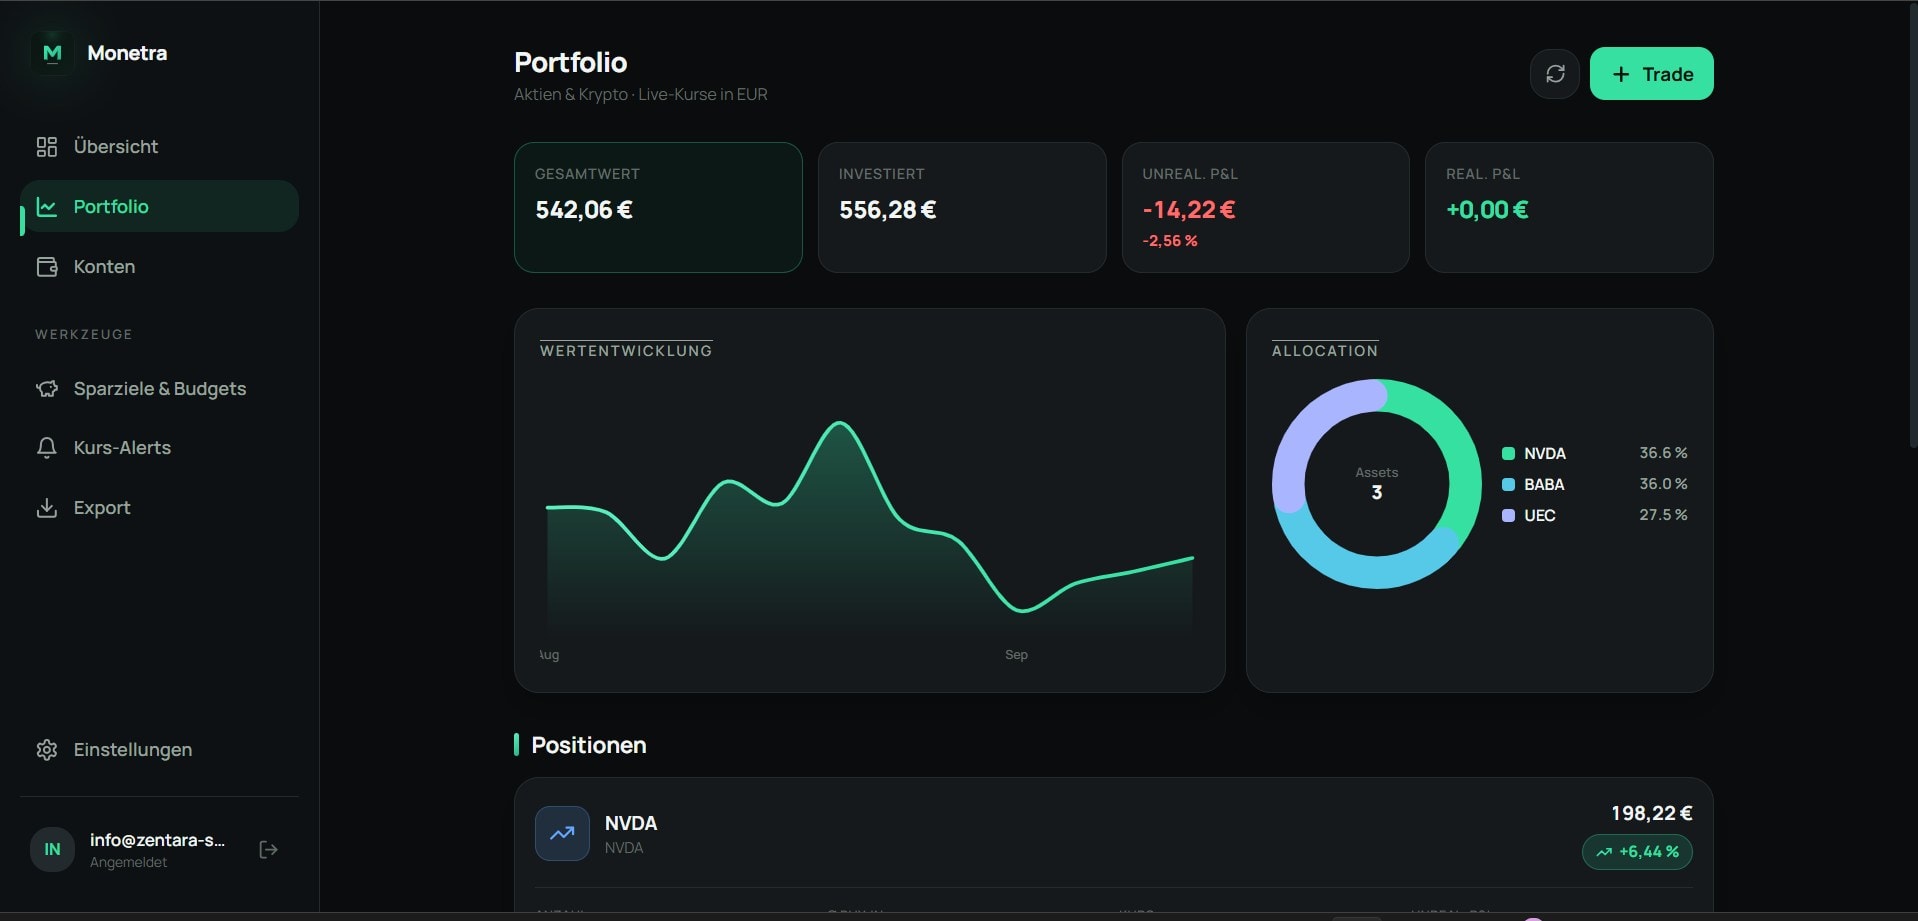Click the Unreal. P&L -14,22 € value
This screenshot has width=1918, height=921.
pos(1189,210)
